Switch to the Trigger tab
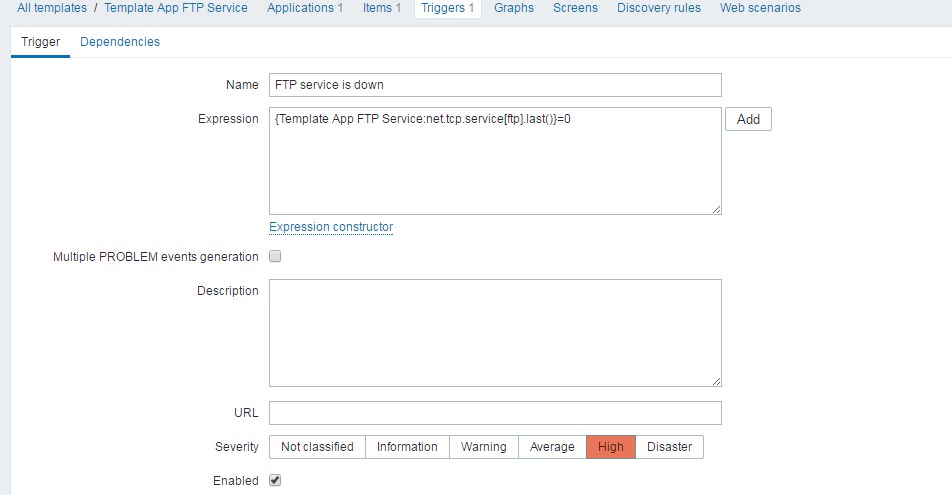The width and height of the screenshot is (952, 495). [41, 42]
